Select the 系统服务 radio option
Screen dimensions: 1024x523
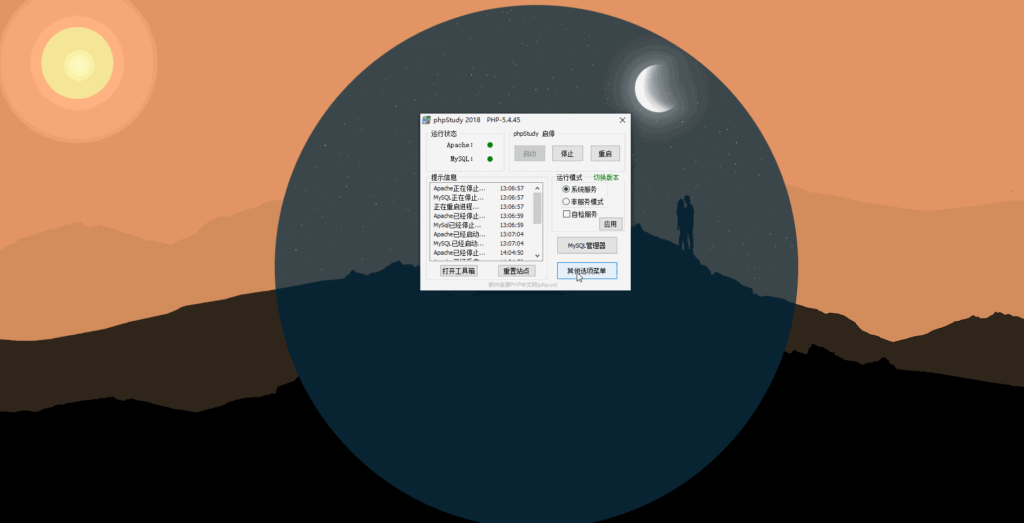[x=566, y=189]
